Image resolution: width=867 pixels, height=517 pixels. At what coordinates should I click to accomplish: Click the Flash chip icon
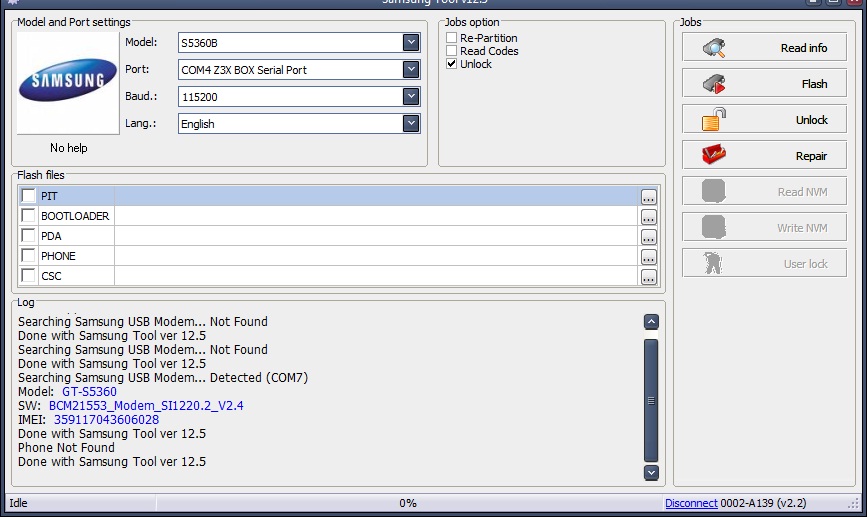(x=714, y=84)
